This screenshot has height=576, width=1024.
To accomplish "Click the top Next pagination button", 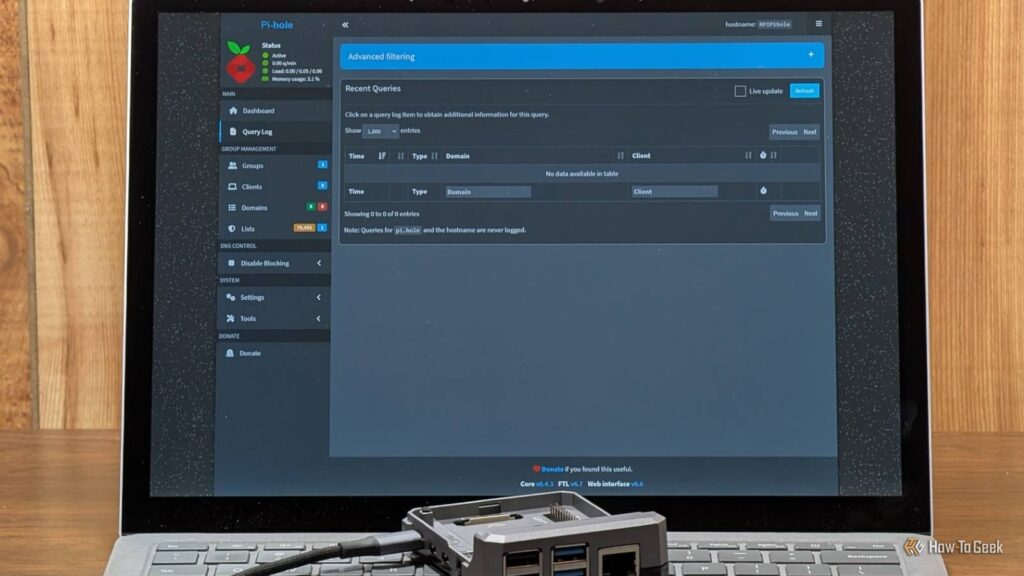I will point(810,132).
